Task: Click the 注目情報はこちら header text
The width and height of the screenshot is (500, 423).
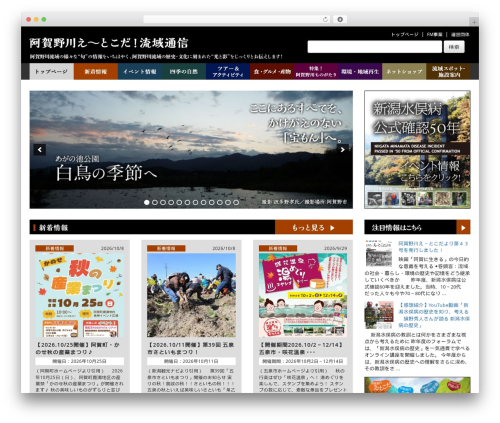Action: 397,228
